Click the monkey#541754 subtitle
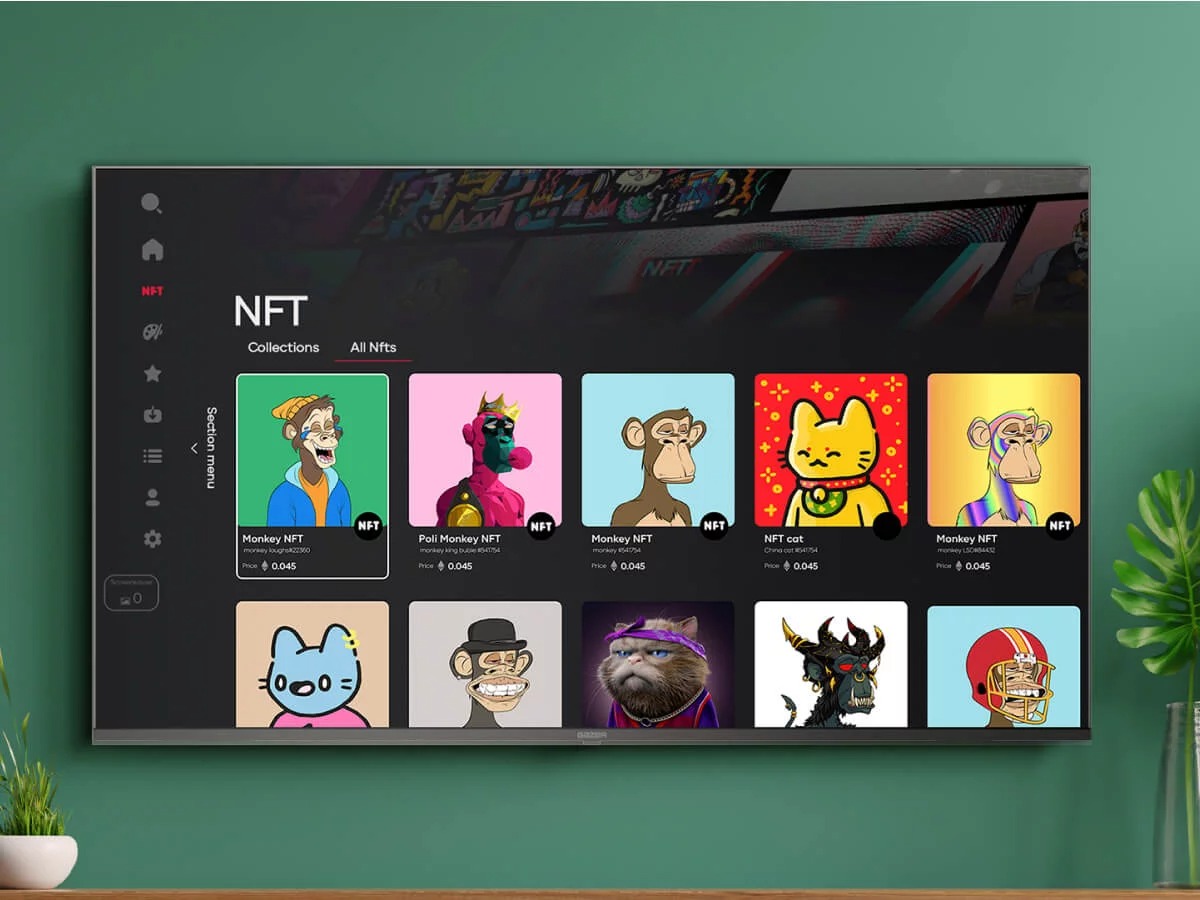The width and height of the screenshot is (1200, 900). 615,550
